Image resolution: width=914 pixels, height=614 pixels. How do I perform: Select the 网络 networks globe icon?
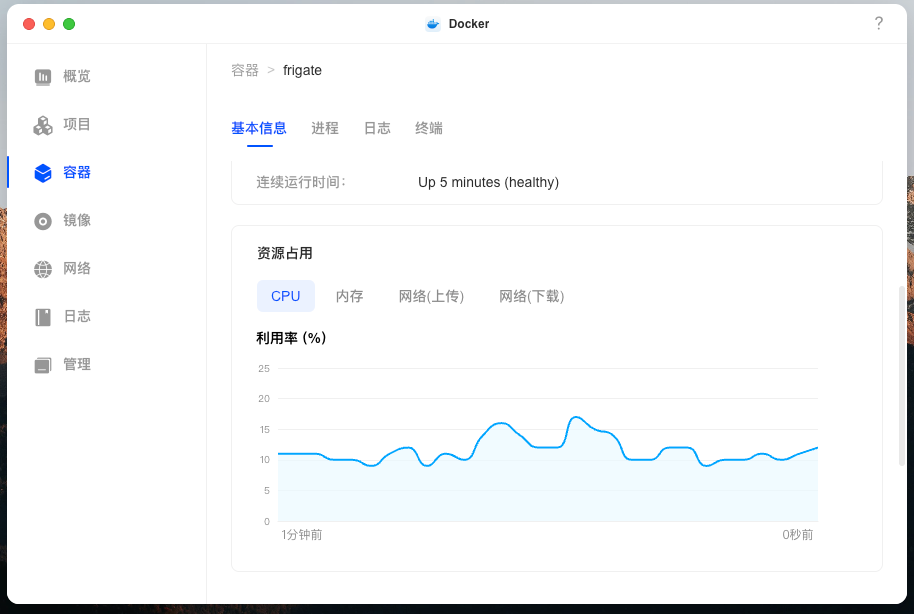(x=43, y=268)
